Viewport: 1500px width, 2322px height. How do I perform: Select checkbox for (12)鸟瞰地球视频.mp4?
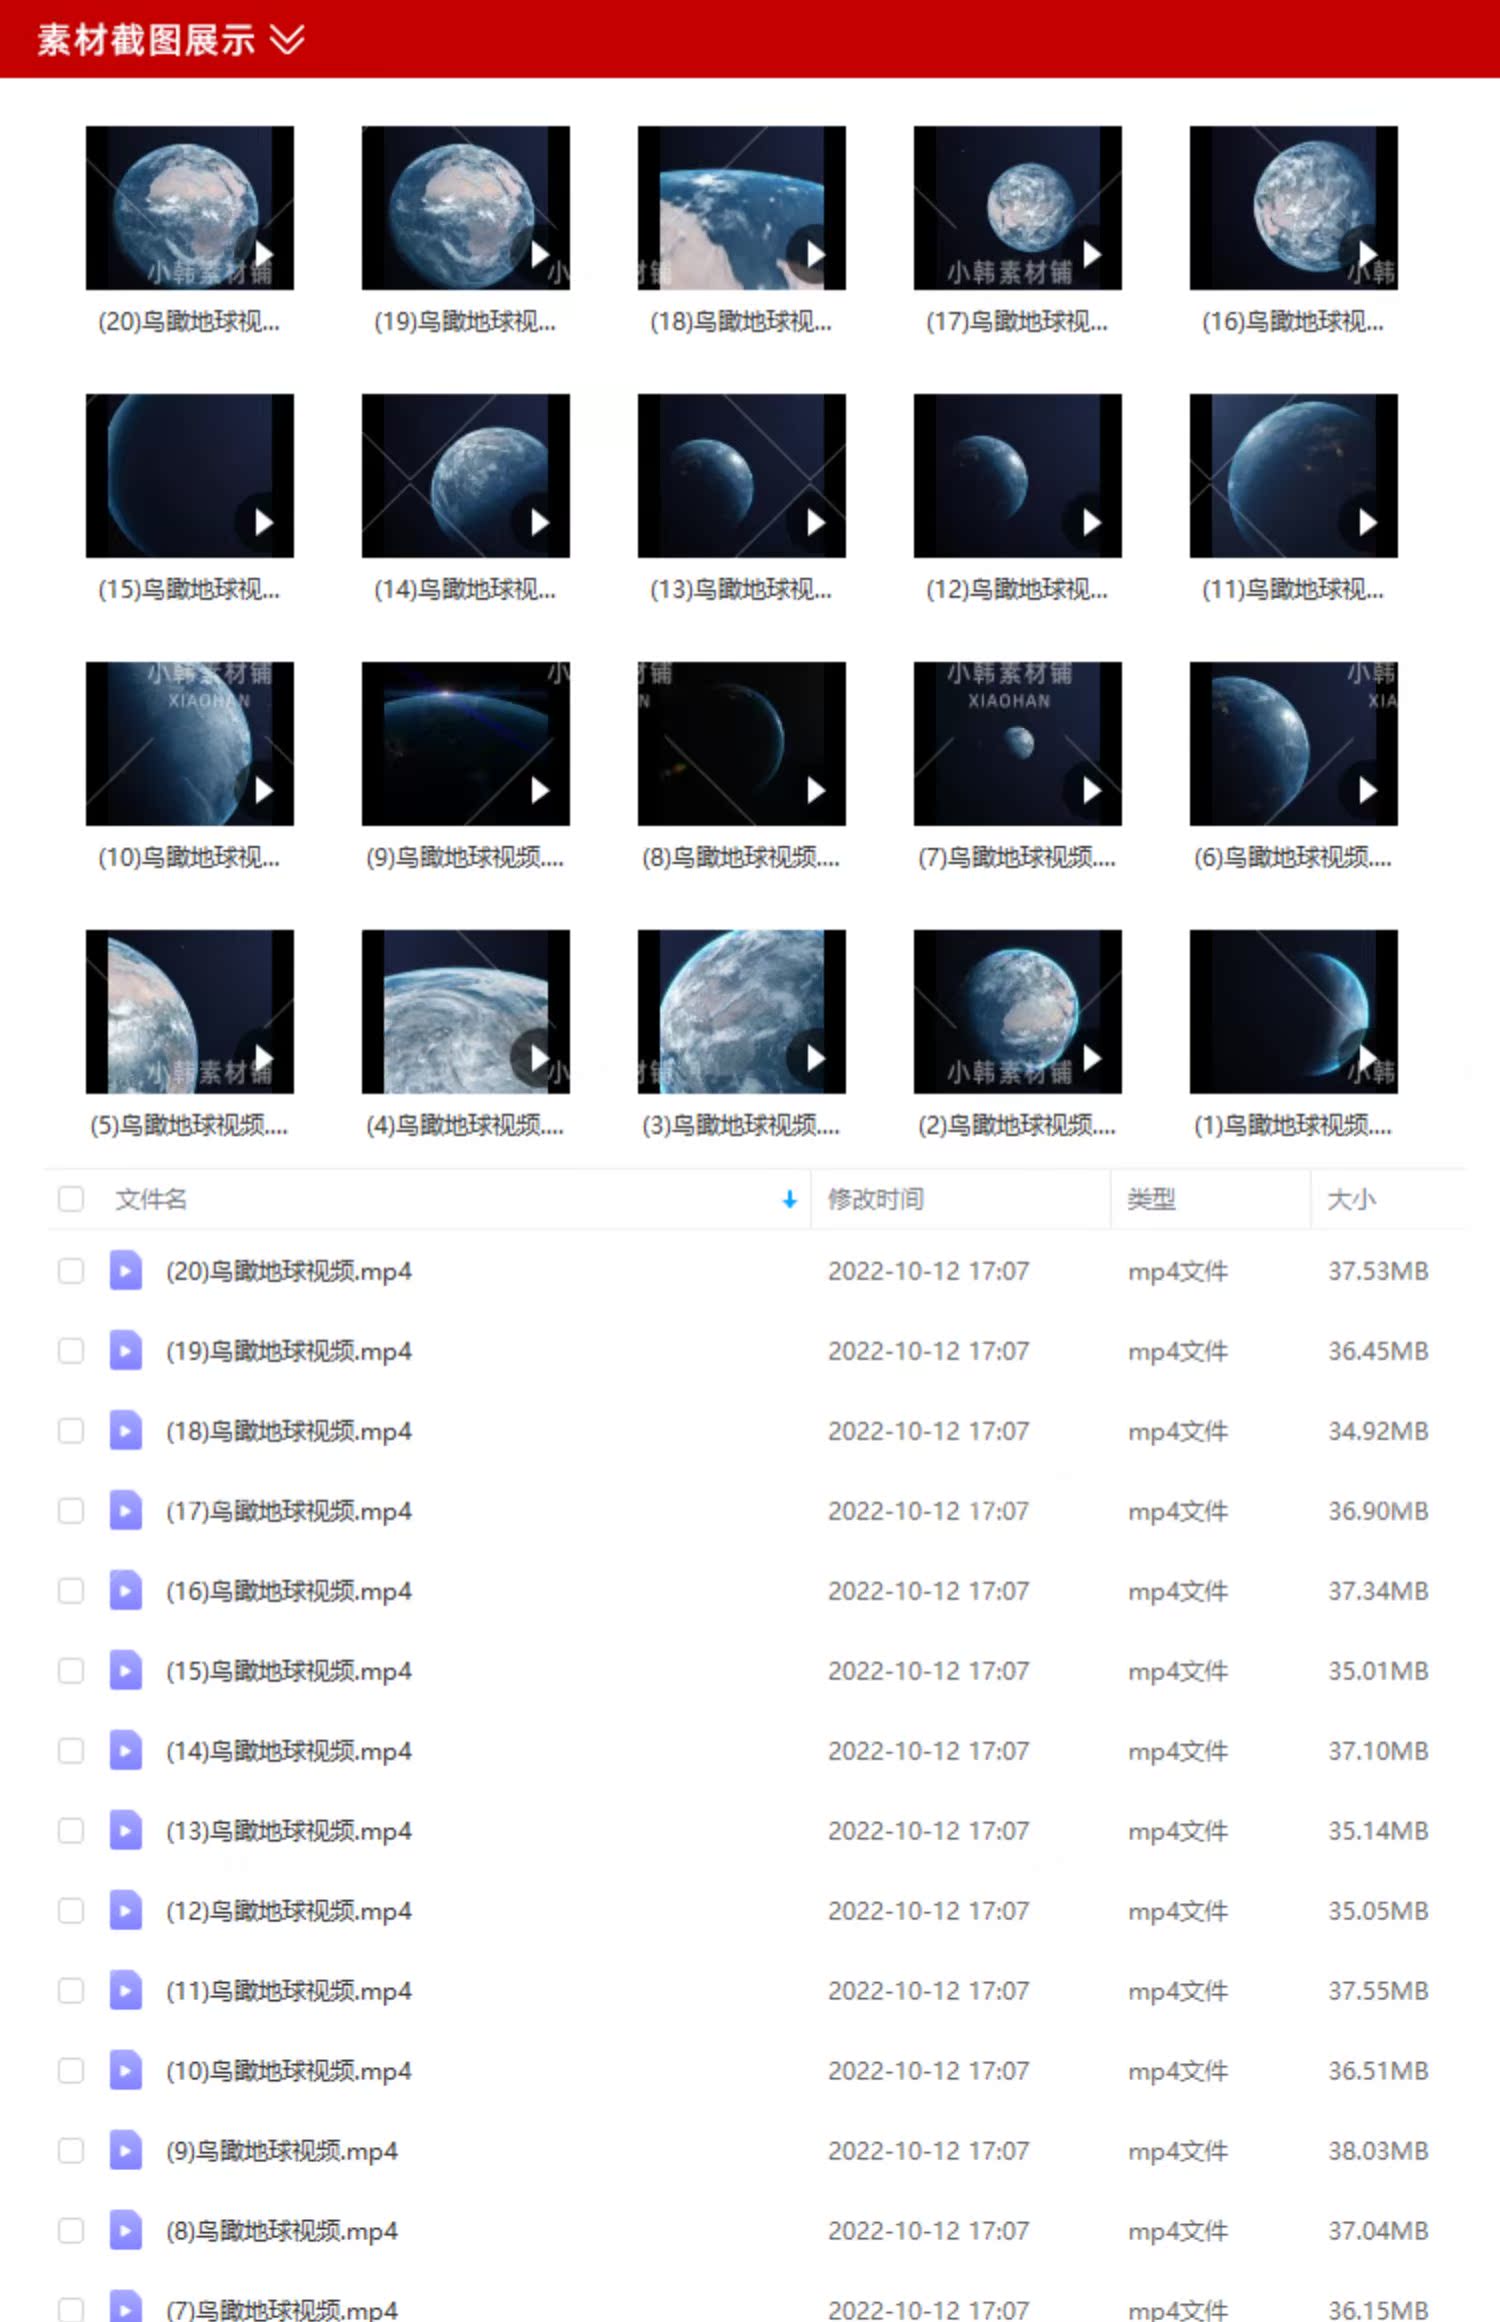(x=71, y=1911)
